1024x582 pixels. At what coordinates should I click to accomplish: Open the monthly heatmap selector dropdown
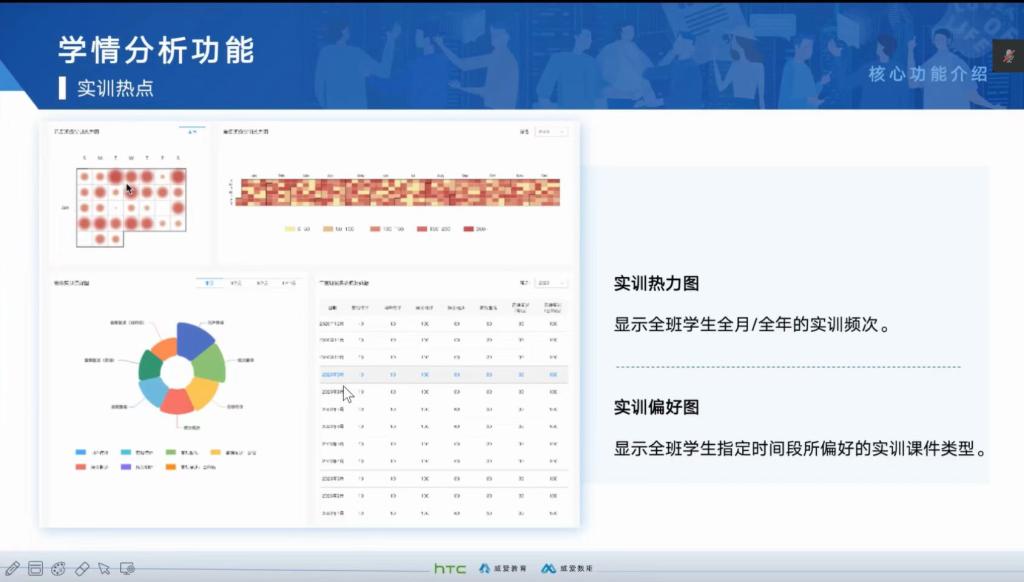pos(194,132)
